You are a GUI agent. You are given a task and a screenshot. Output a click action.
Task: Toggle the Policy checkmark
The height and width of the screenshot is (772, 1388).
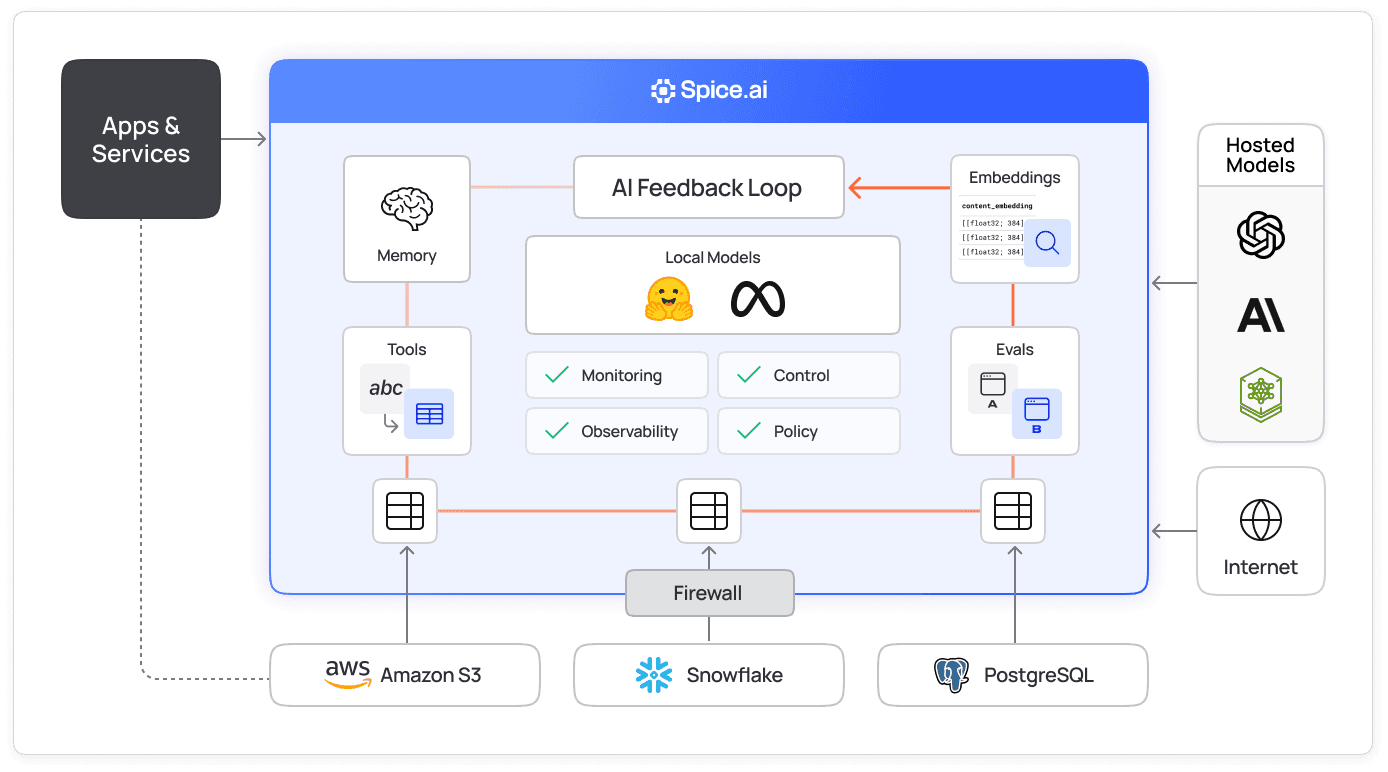pos(748,431)
